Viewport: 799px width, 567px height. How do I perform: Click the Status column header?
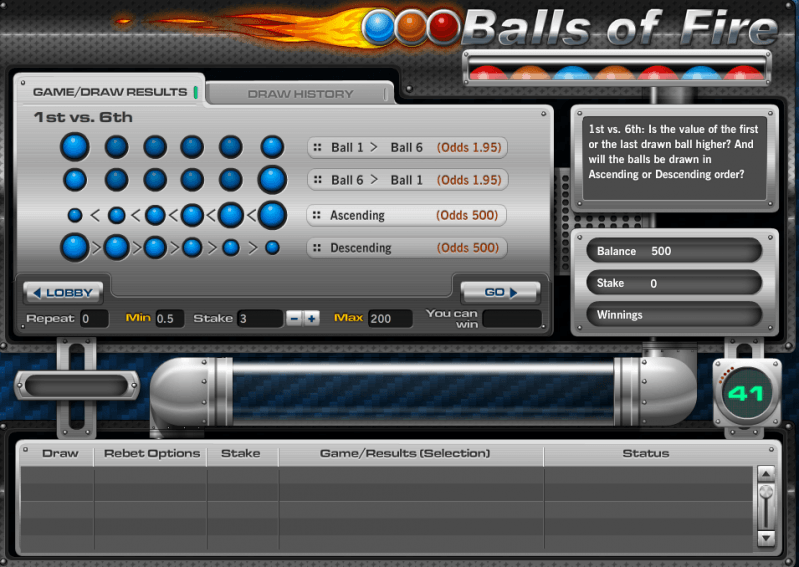646,453
